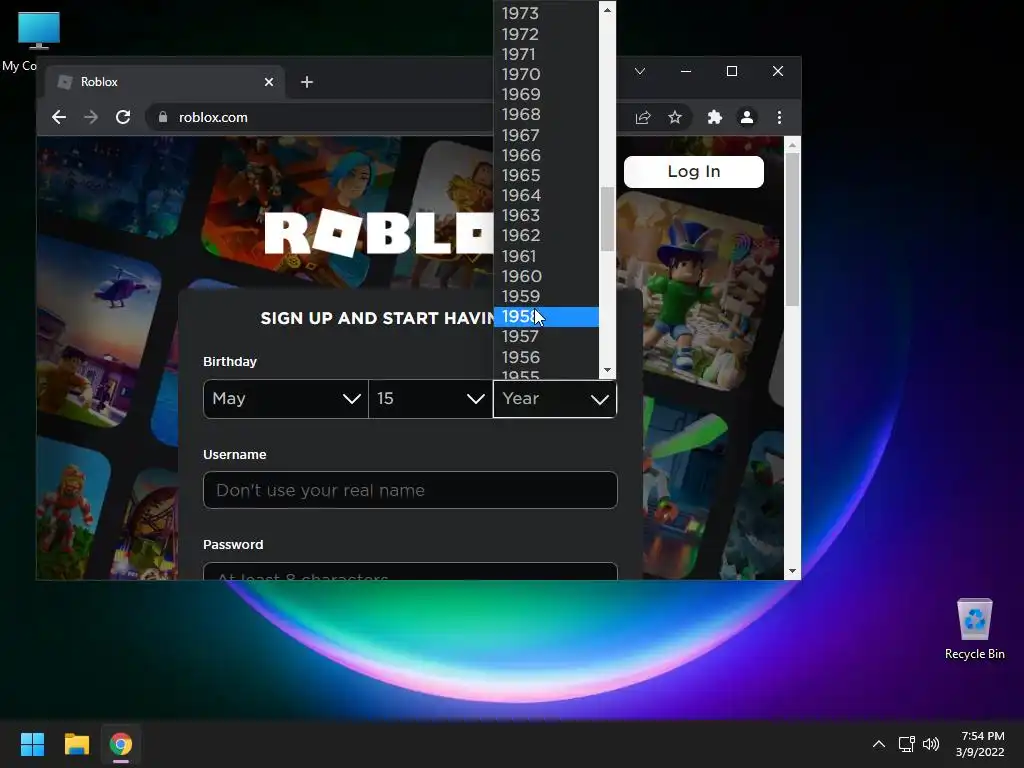Screen dimensions: 1024x768
Task: Select year 1970
Action: click(x=546, y=74)
